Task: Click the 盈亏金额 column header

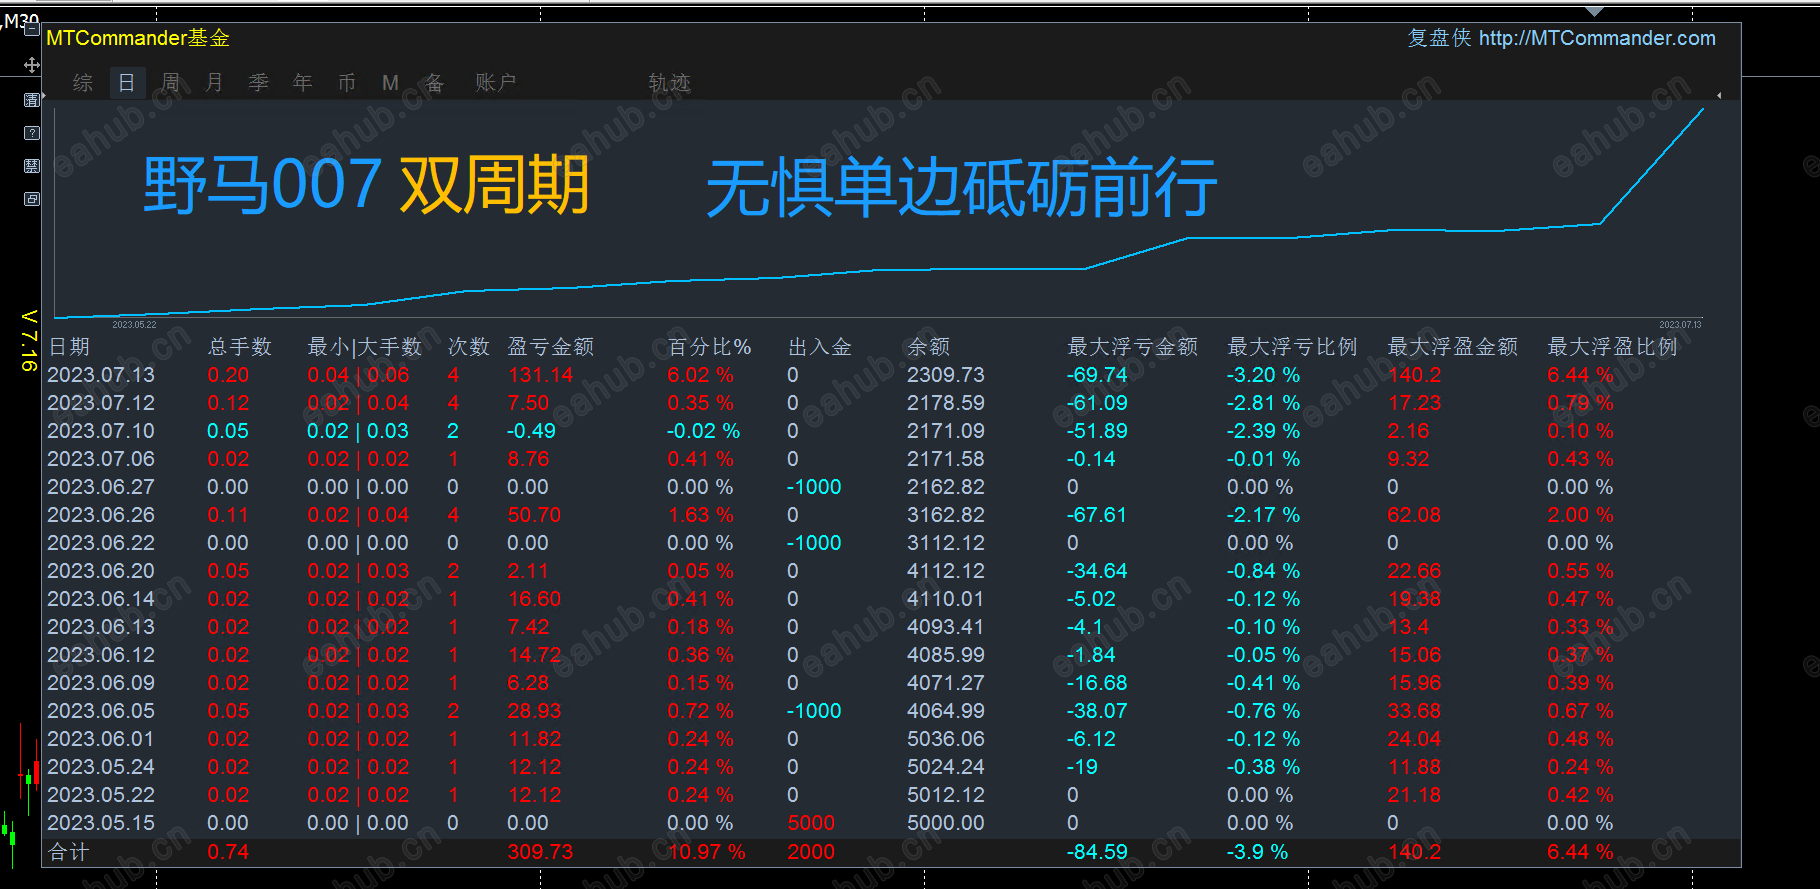Action: pyautogui.click(x=551, y=347)
